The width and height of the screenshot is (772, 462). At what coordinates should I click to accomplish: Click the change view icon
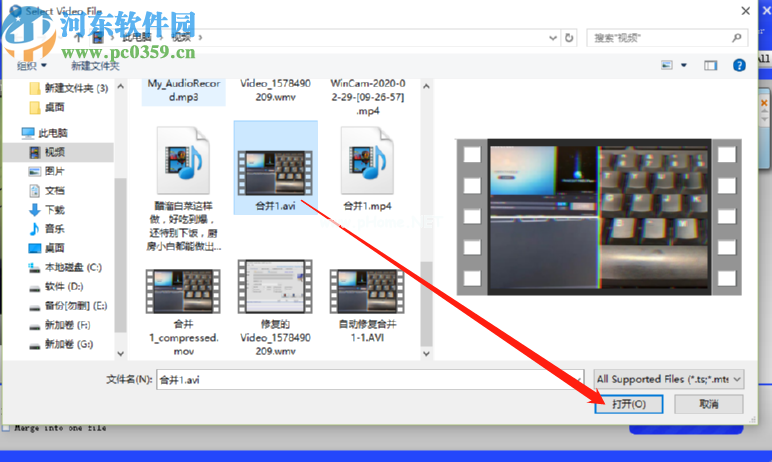tap(667, 65)
